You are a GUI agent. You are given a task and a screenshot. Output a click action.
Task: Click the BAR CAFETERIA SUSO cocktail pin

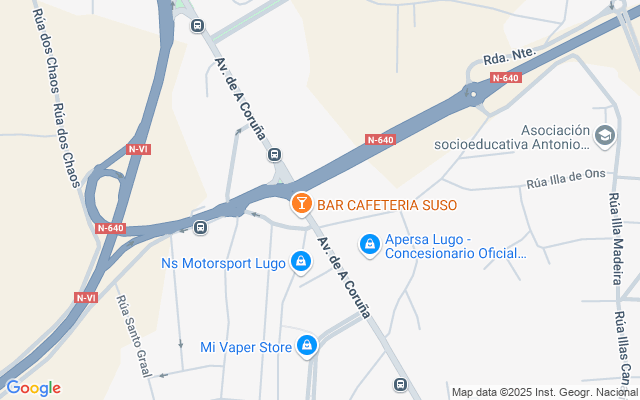click(x=302, y=203)
